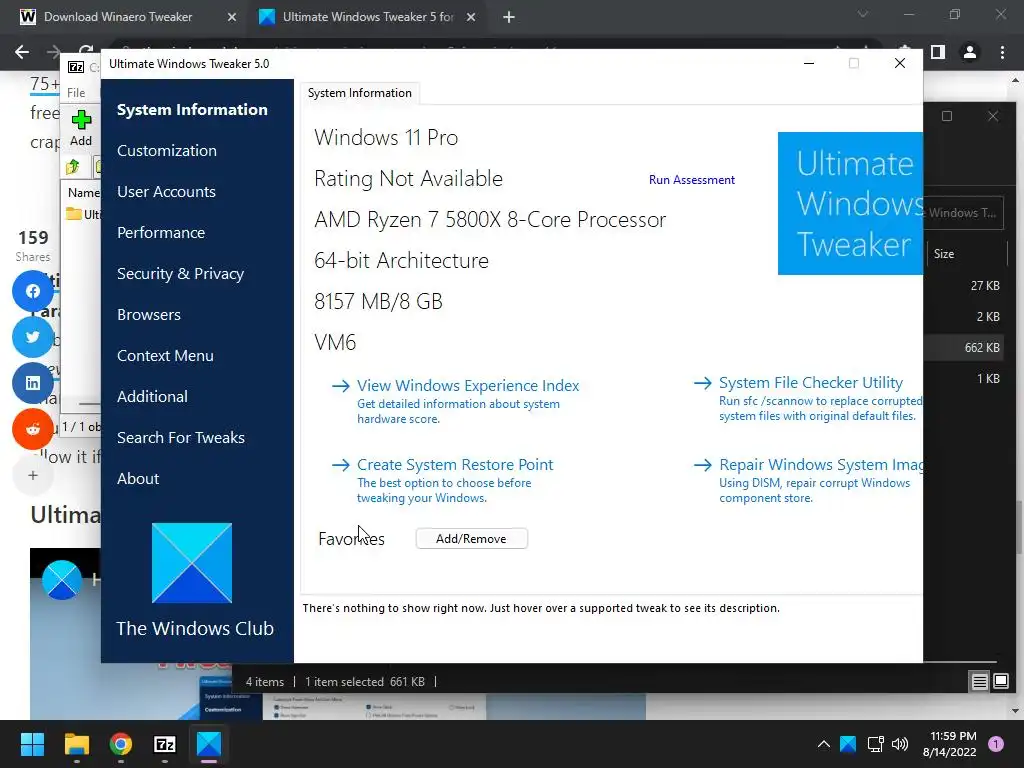Open Chrome from the taskbar
This screenshot has width=1024, height=768.
point(121,744)
